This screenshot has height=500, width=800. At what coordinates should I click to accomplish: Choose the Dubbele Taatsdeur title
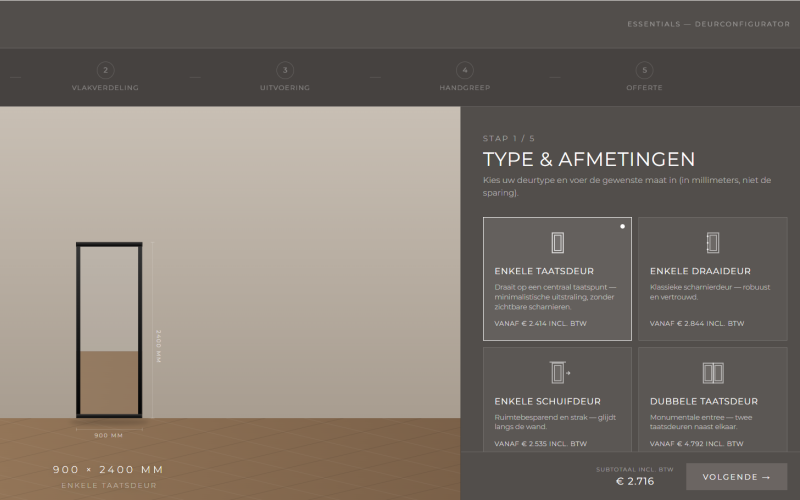704,402
